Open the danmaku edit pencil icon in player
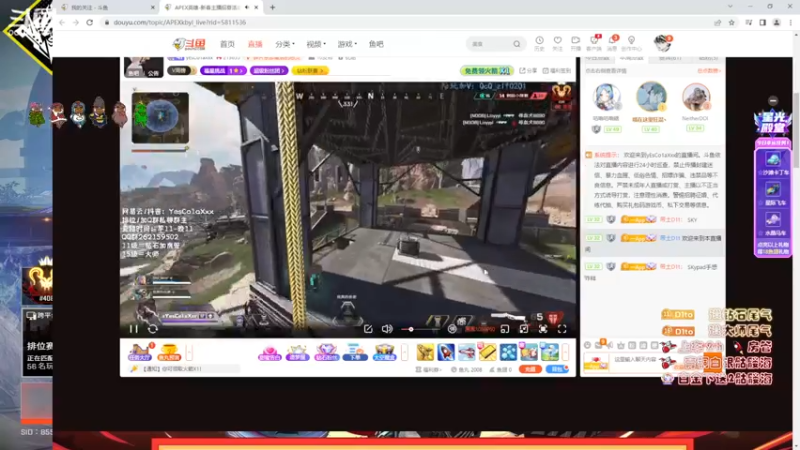 tap(368, 329)
